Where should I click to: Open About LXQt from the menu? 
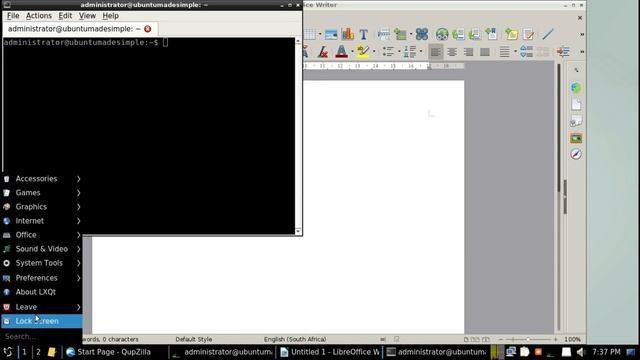pyautogui.click(x=41, y=292)
